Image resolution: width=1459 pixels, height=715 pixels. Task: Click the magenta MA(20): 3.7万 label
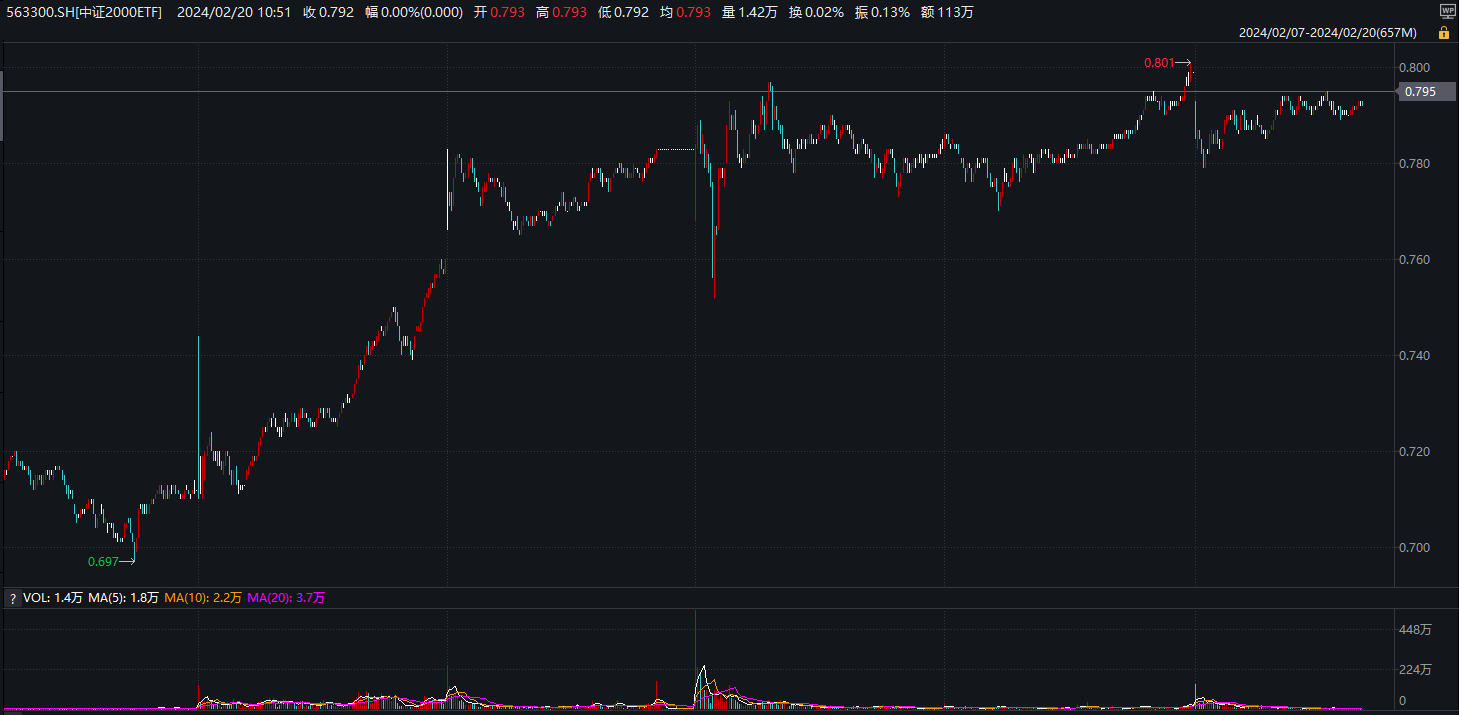(x=286, y=598)
